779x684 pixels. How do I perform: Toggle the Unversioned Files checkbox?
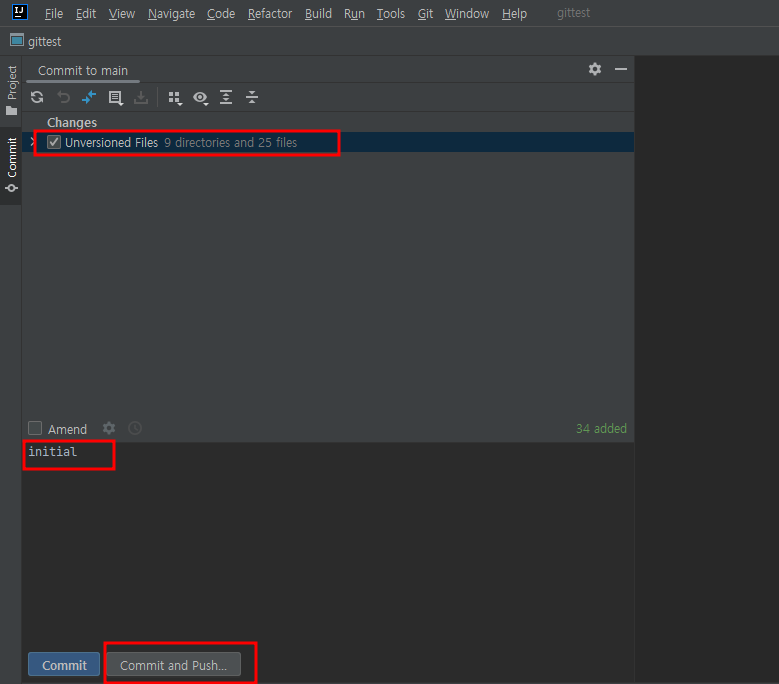click(54, 142)
